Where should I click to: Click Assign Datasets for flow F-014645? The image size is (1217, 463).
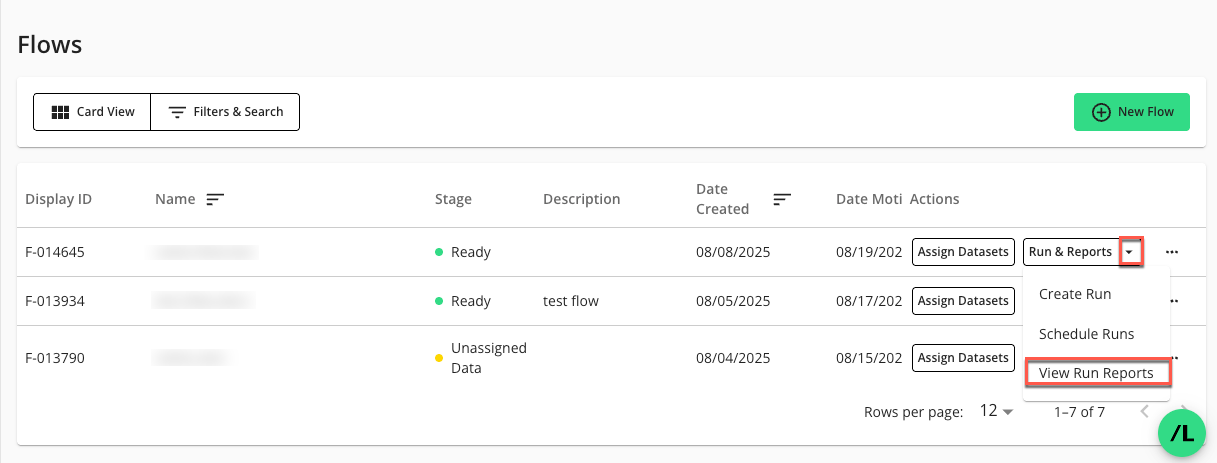(963, 252)
